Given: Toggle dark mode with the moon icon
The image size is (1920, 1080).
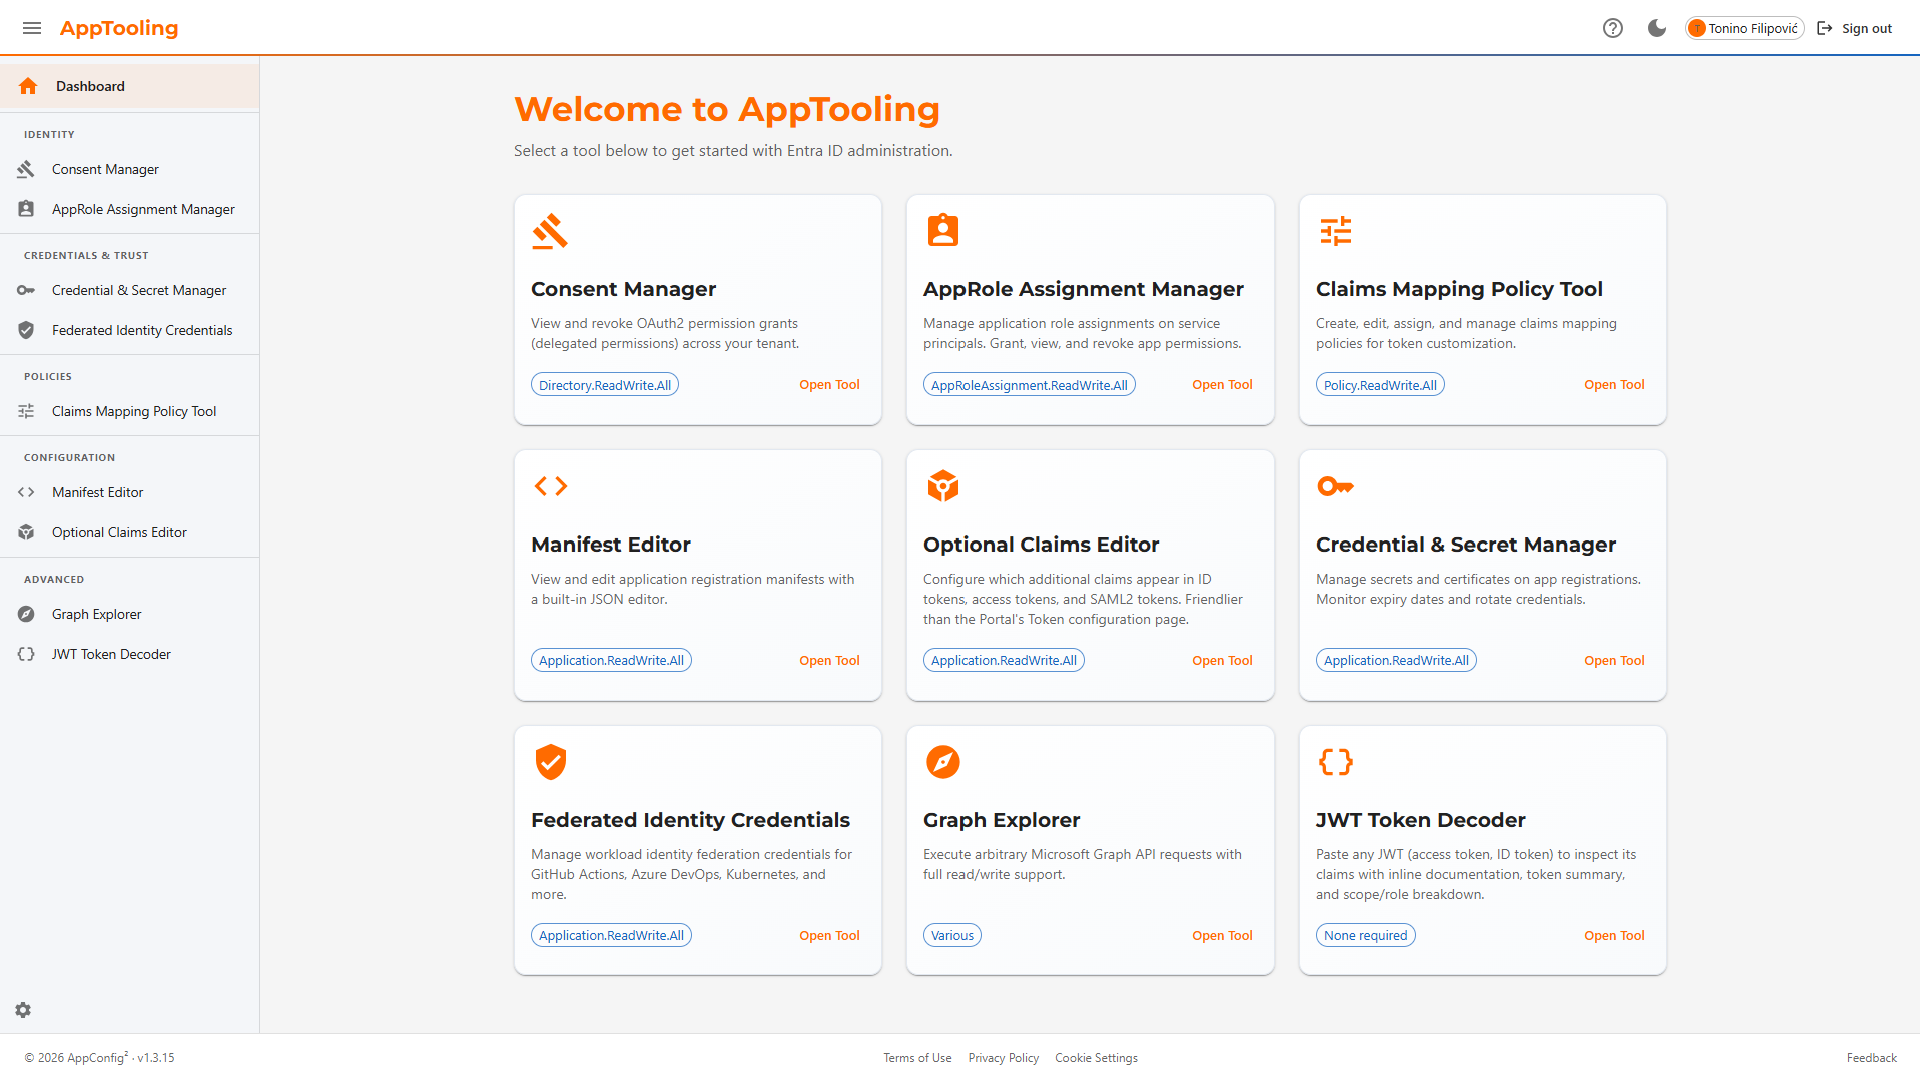Looking at the screenshot, I should [x=1656, y=28].
